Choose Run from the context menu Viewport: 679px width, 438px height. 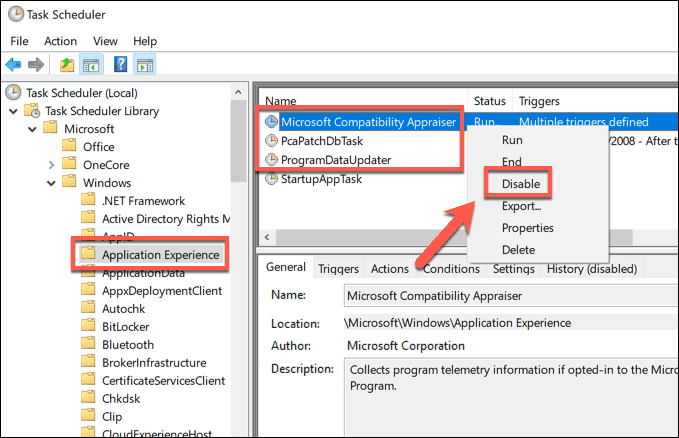(x=512, y=140)
